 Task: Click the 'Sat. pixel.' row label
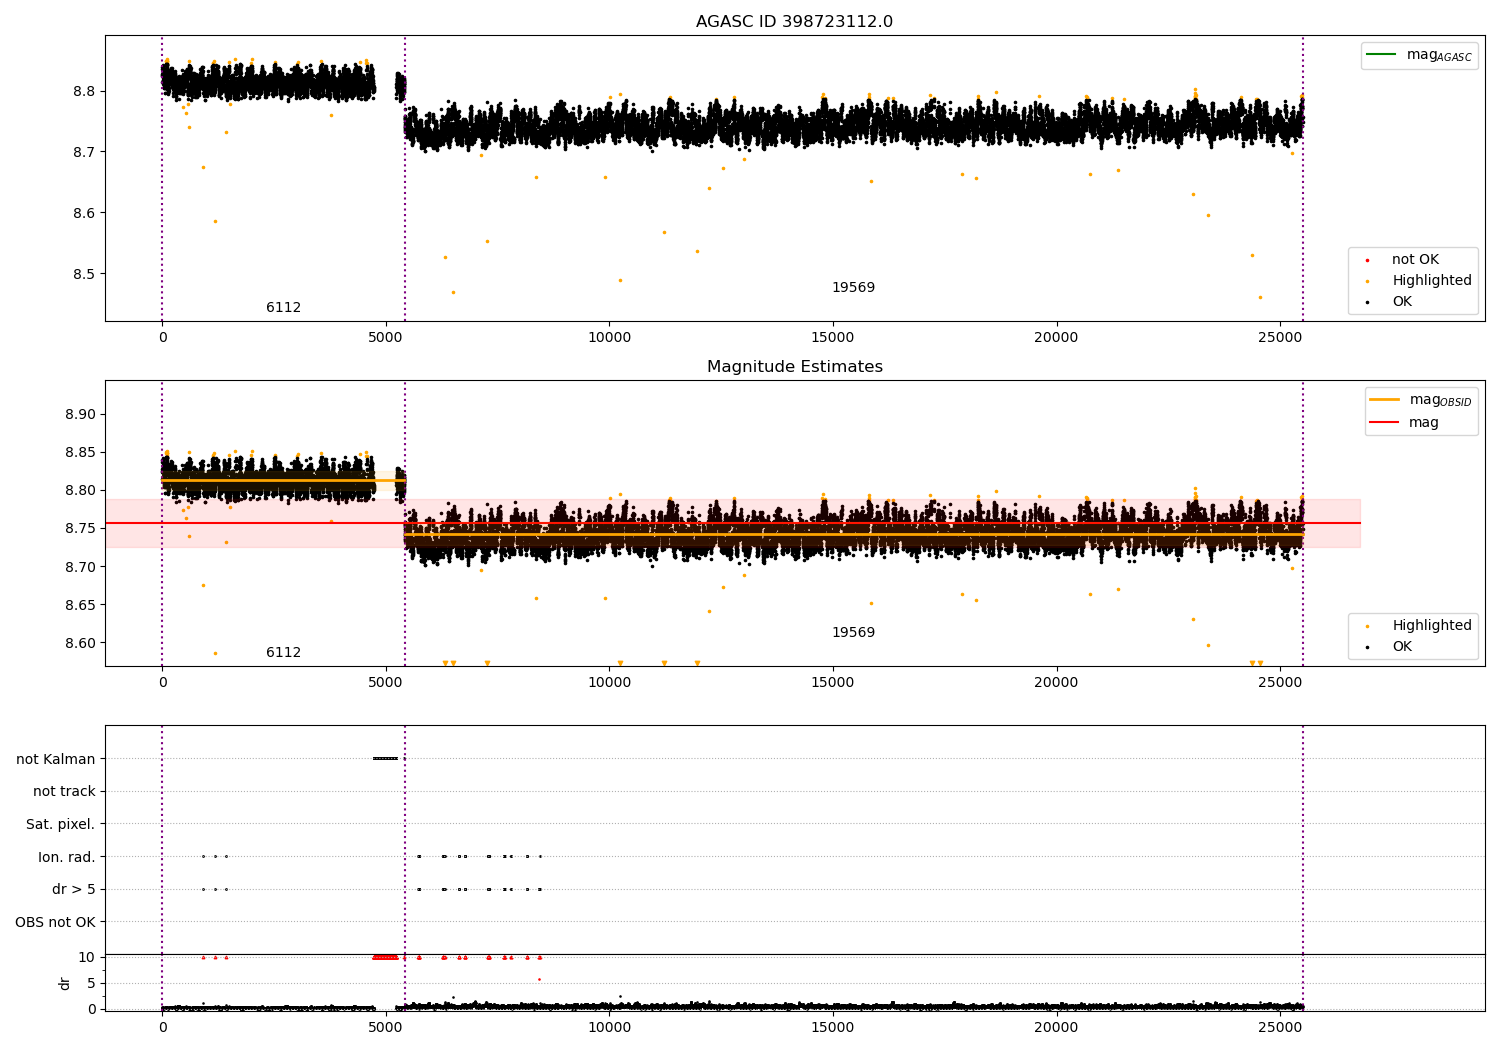61,824
